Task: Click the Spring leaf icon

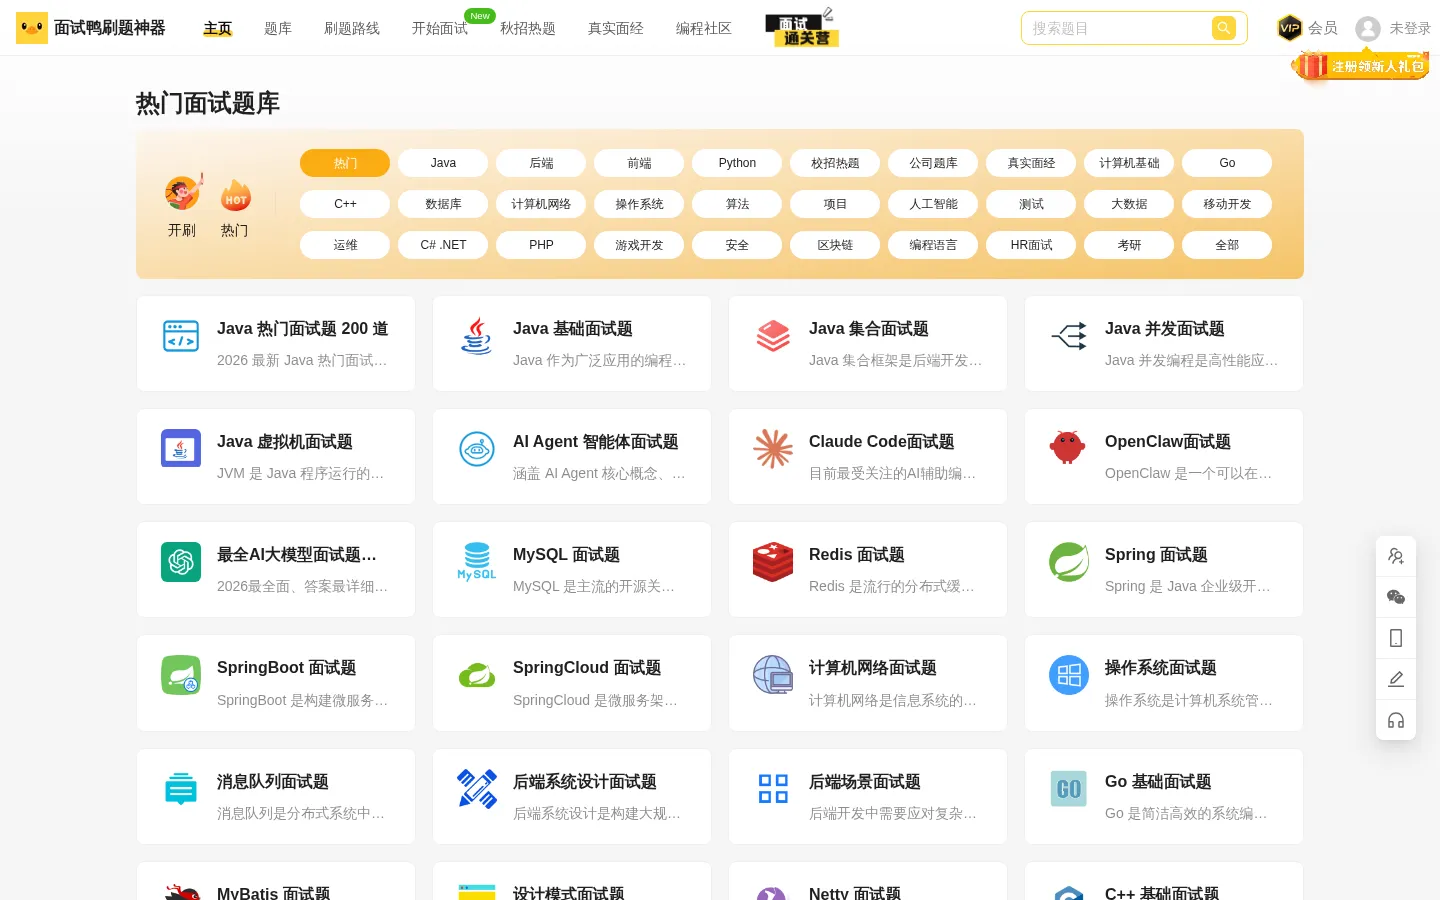Action: pos(1069,562)
